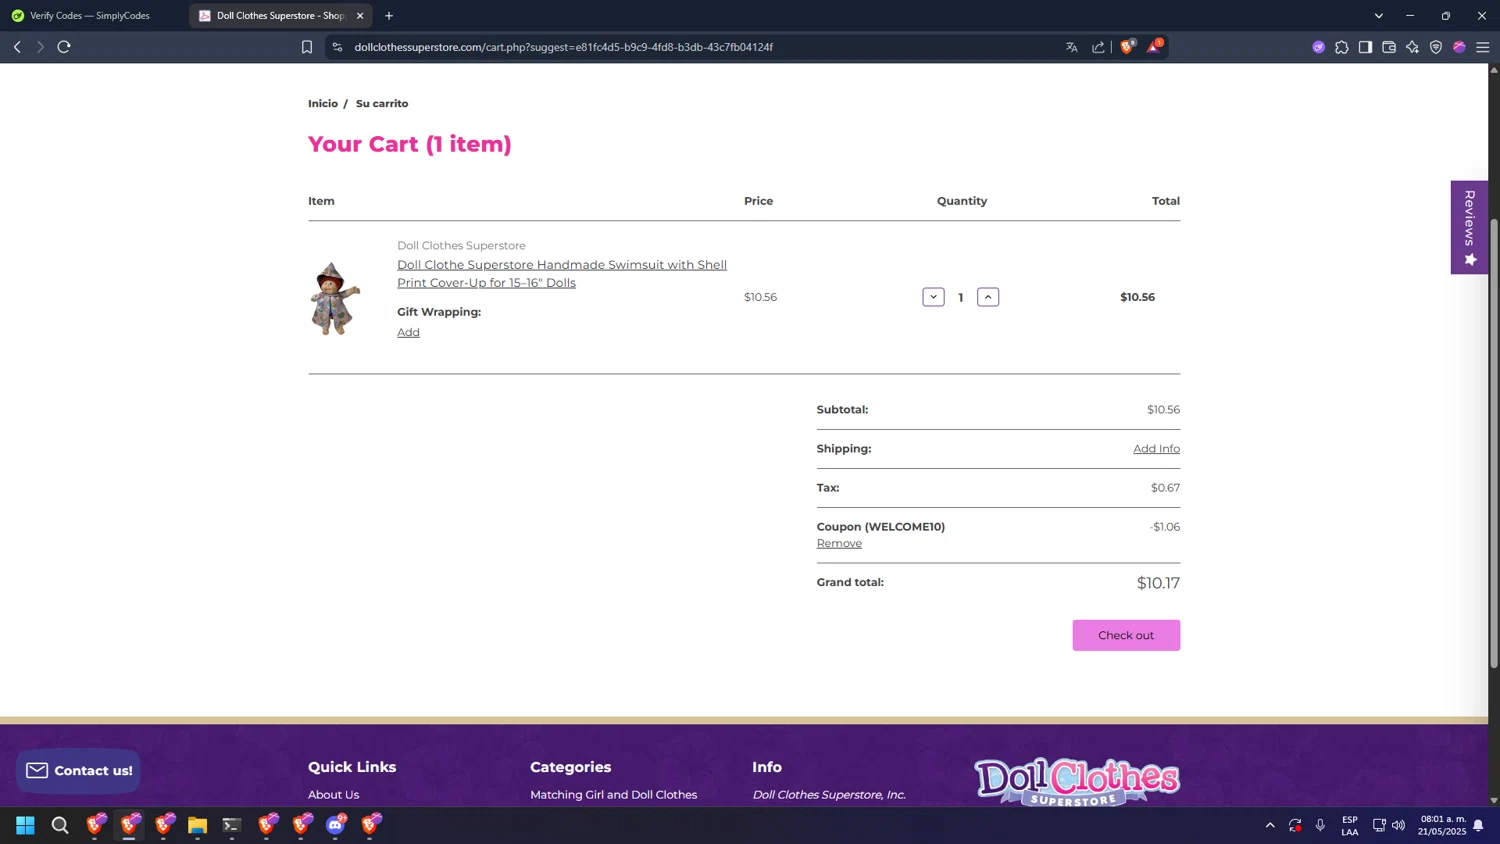Click the Su carrito breadcrumb
1500x844 pixels.
coord(382,104)
